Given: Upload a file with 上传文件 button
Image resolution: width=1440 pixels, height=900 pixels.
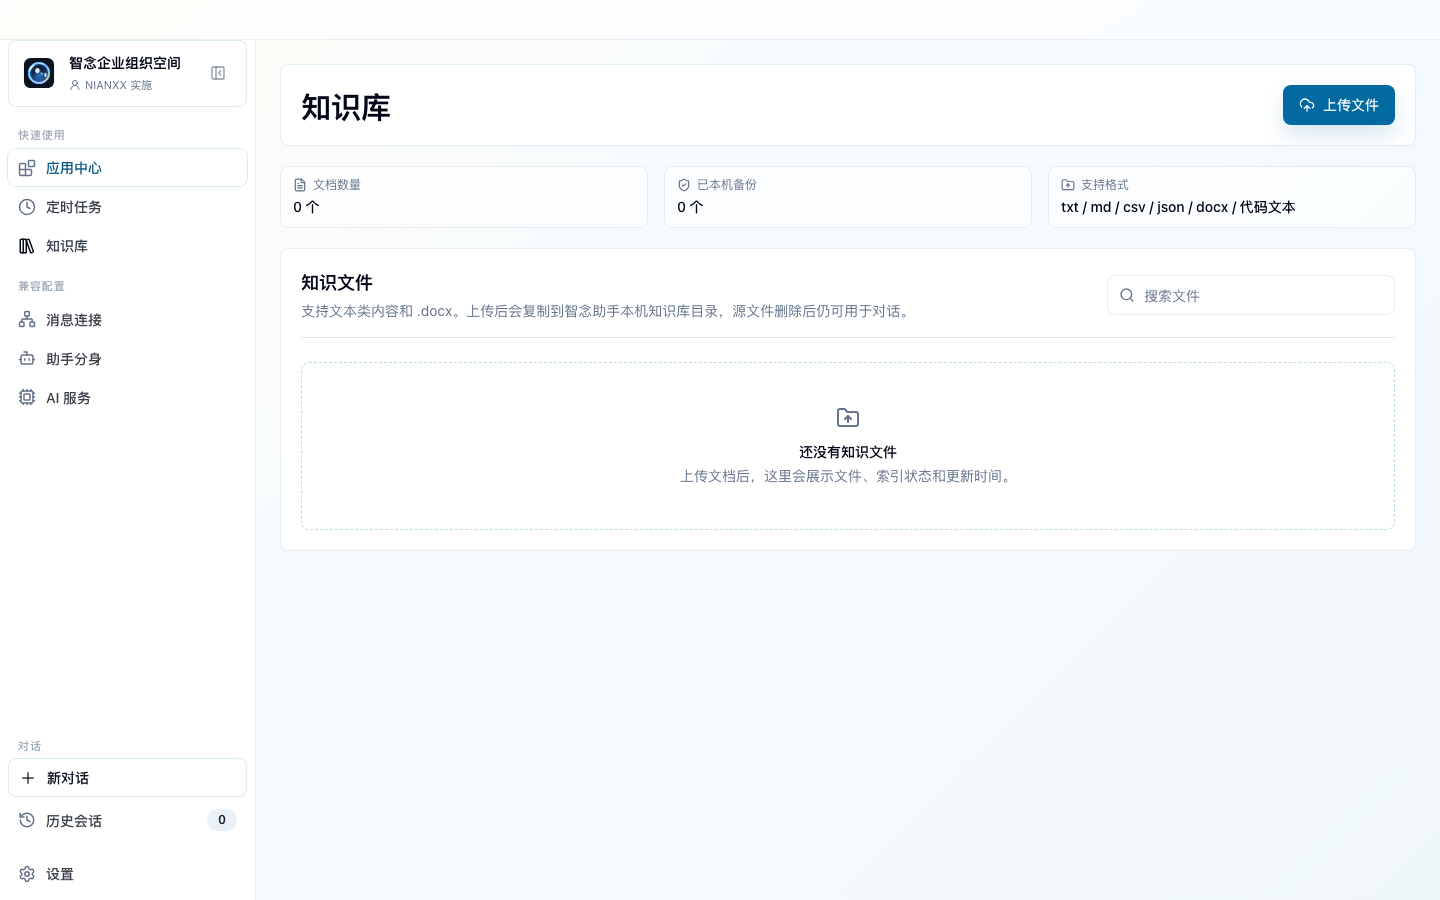Looking at the screenshot, I should (x=1339, y=105).
